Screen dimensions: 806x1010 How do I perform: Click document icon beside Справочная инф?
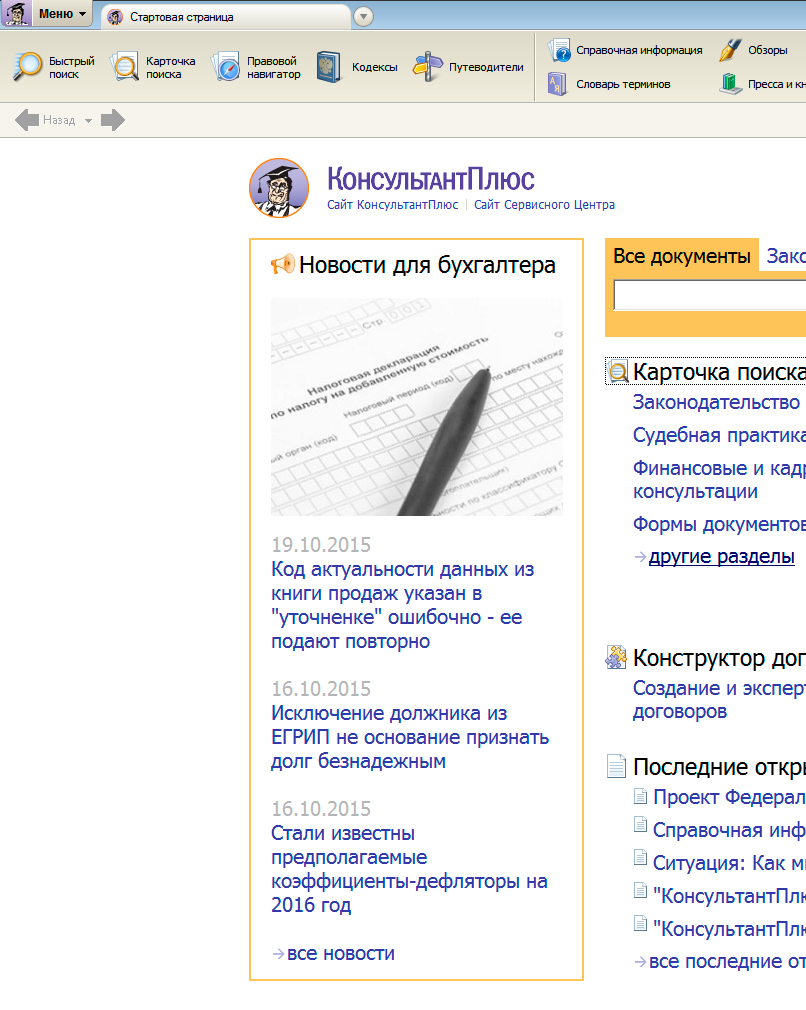640,824
